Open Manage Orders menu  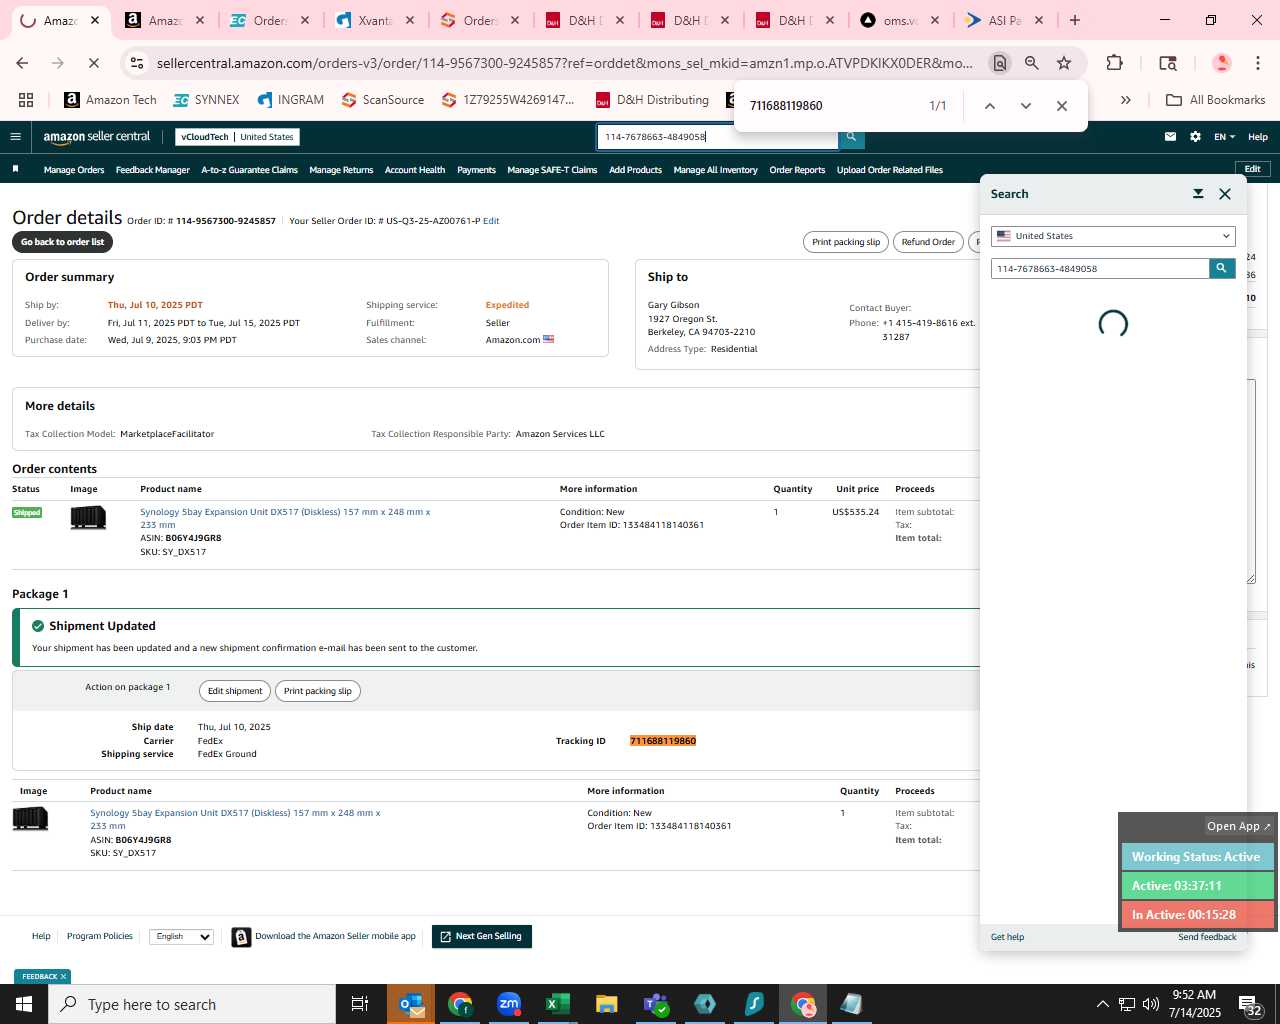tap(74, 170)
